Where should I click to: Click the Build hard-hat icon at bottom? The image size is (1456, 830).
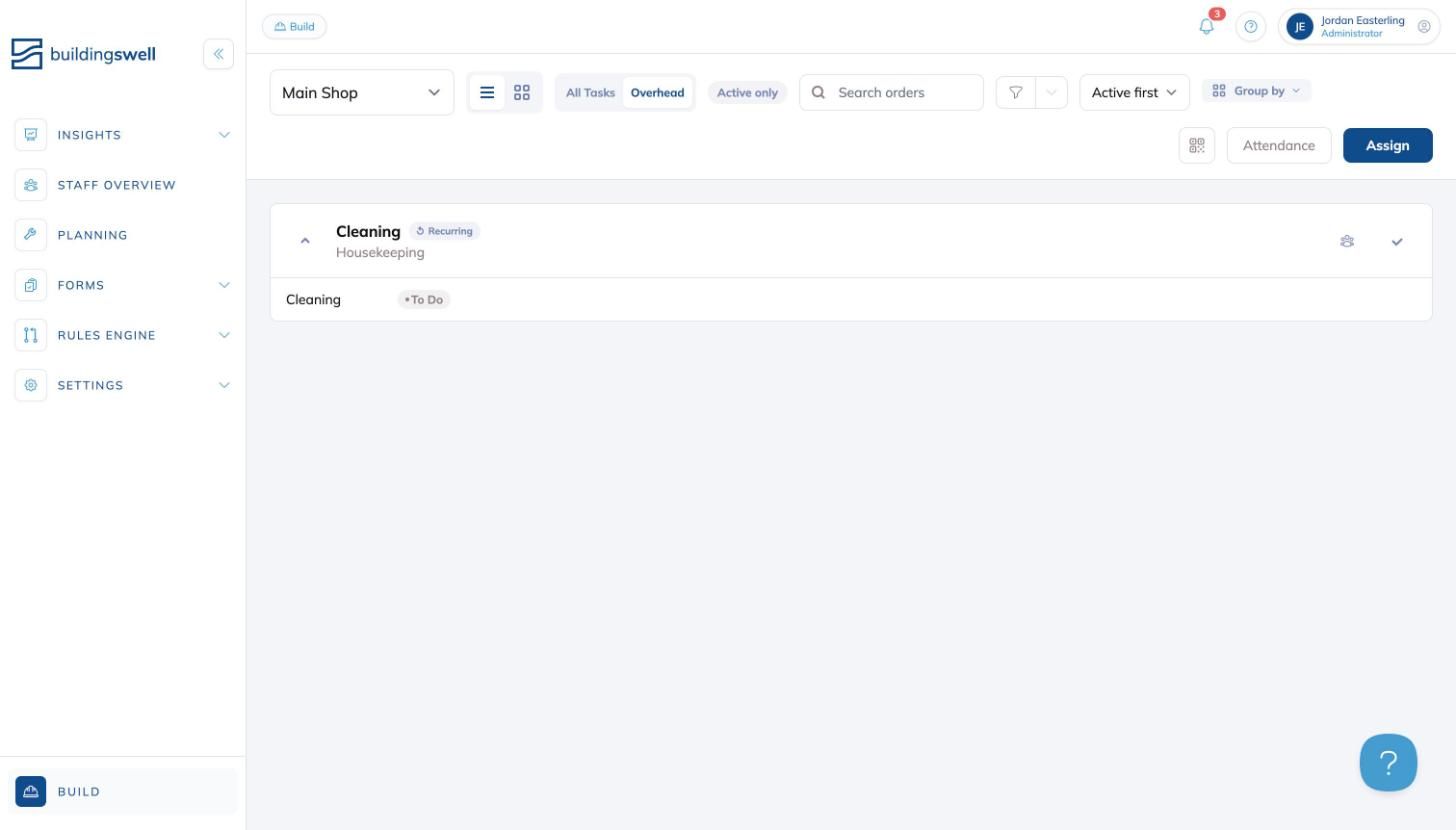[x=31, y=791]
